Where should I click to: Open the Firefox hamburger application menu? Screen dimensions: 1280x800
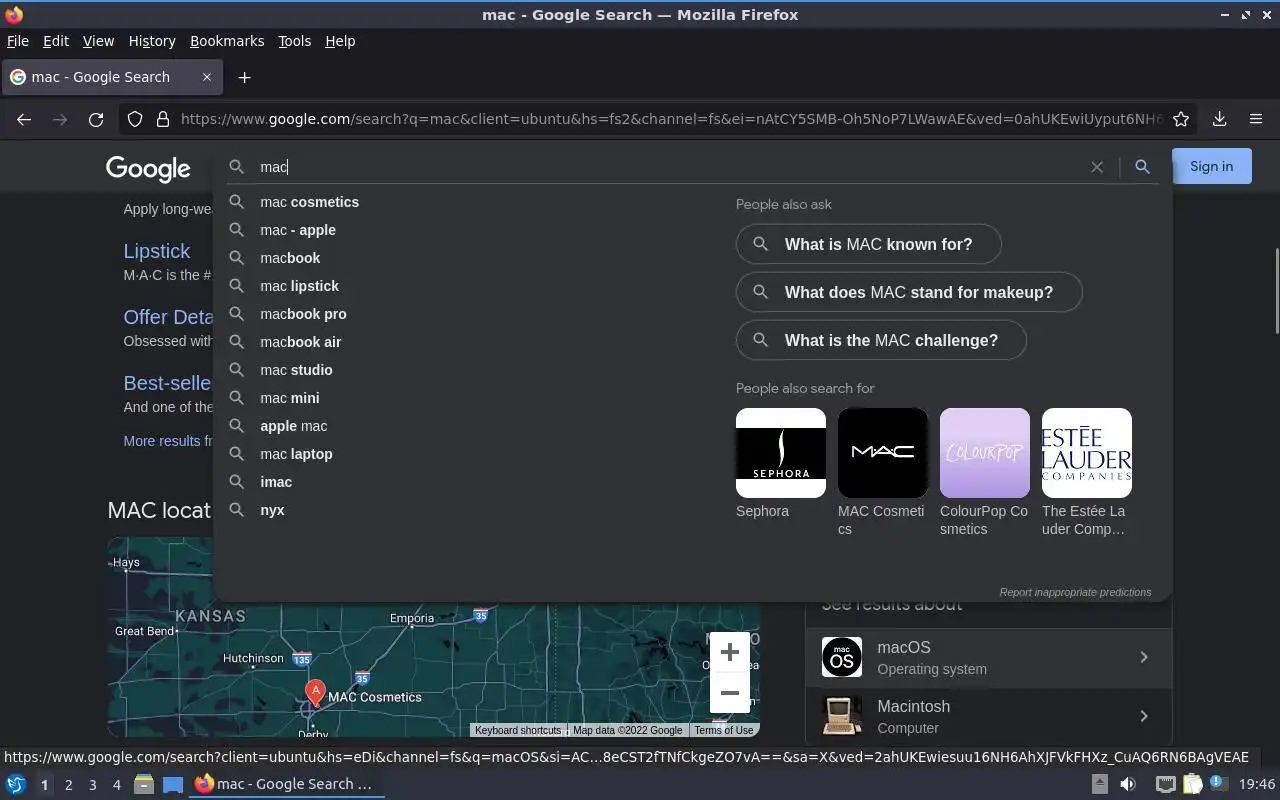1256,119
